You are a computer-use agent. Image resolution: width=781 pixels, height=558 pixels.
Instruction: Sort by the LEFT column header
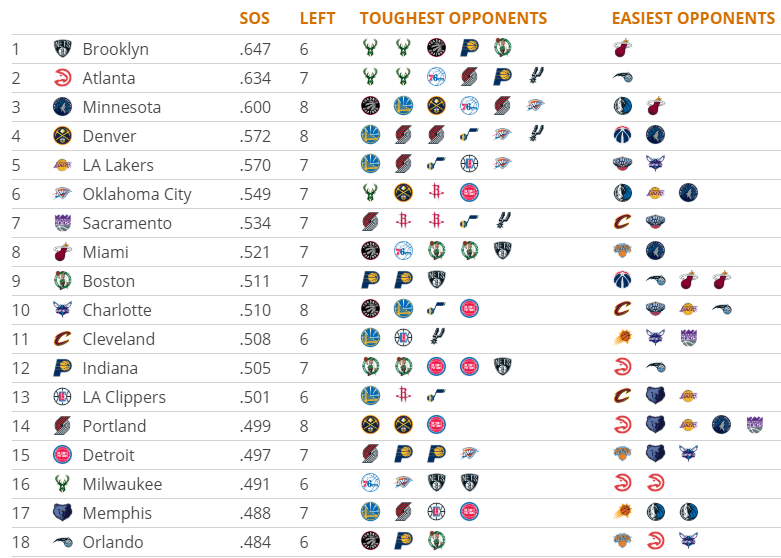317,18
